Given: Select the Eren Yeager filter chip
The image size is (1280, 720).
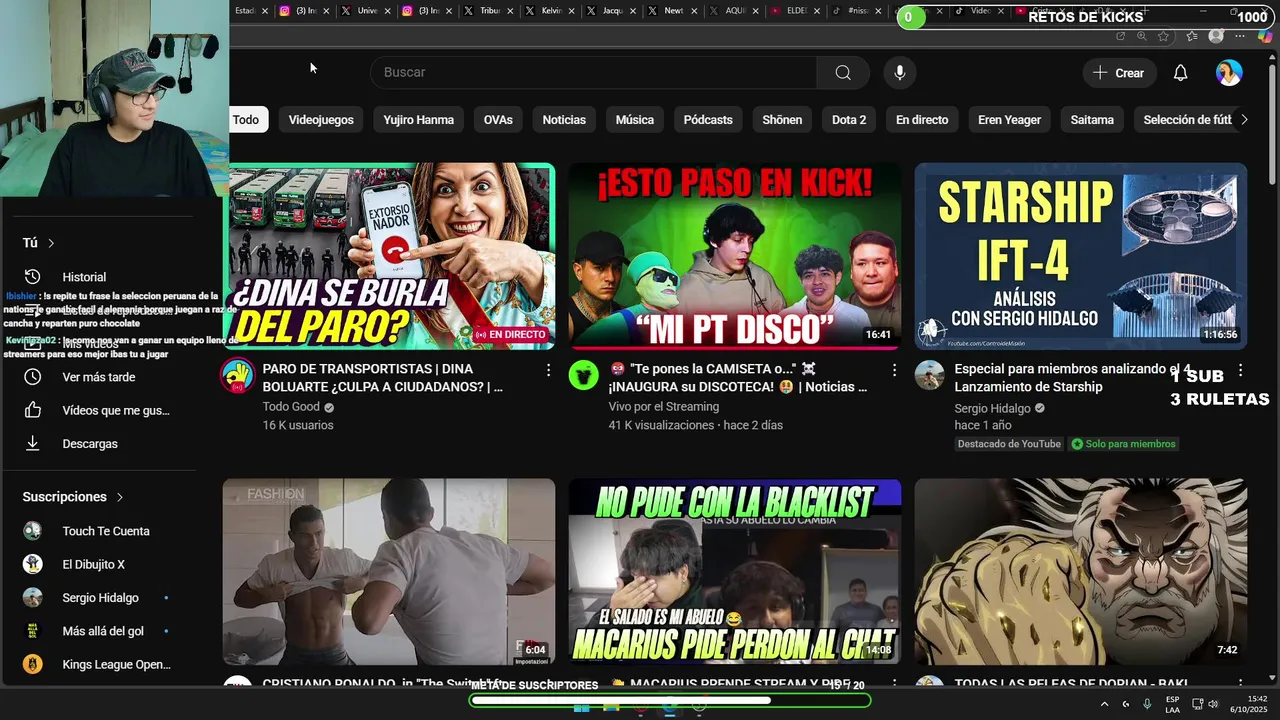Looking at the screenshot, I should [1009, 120].
